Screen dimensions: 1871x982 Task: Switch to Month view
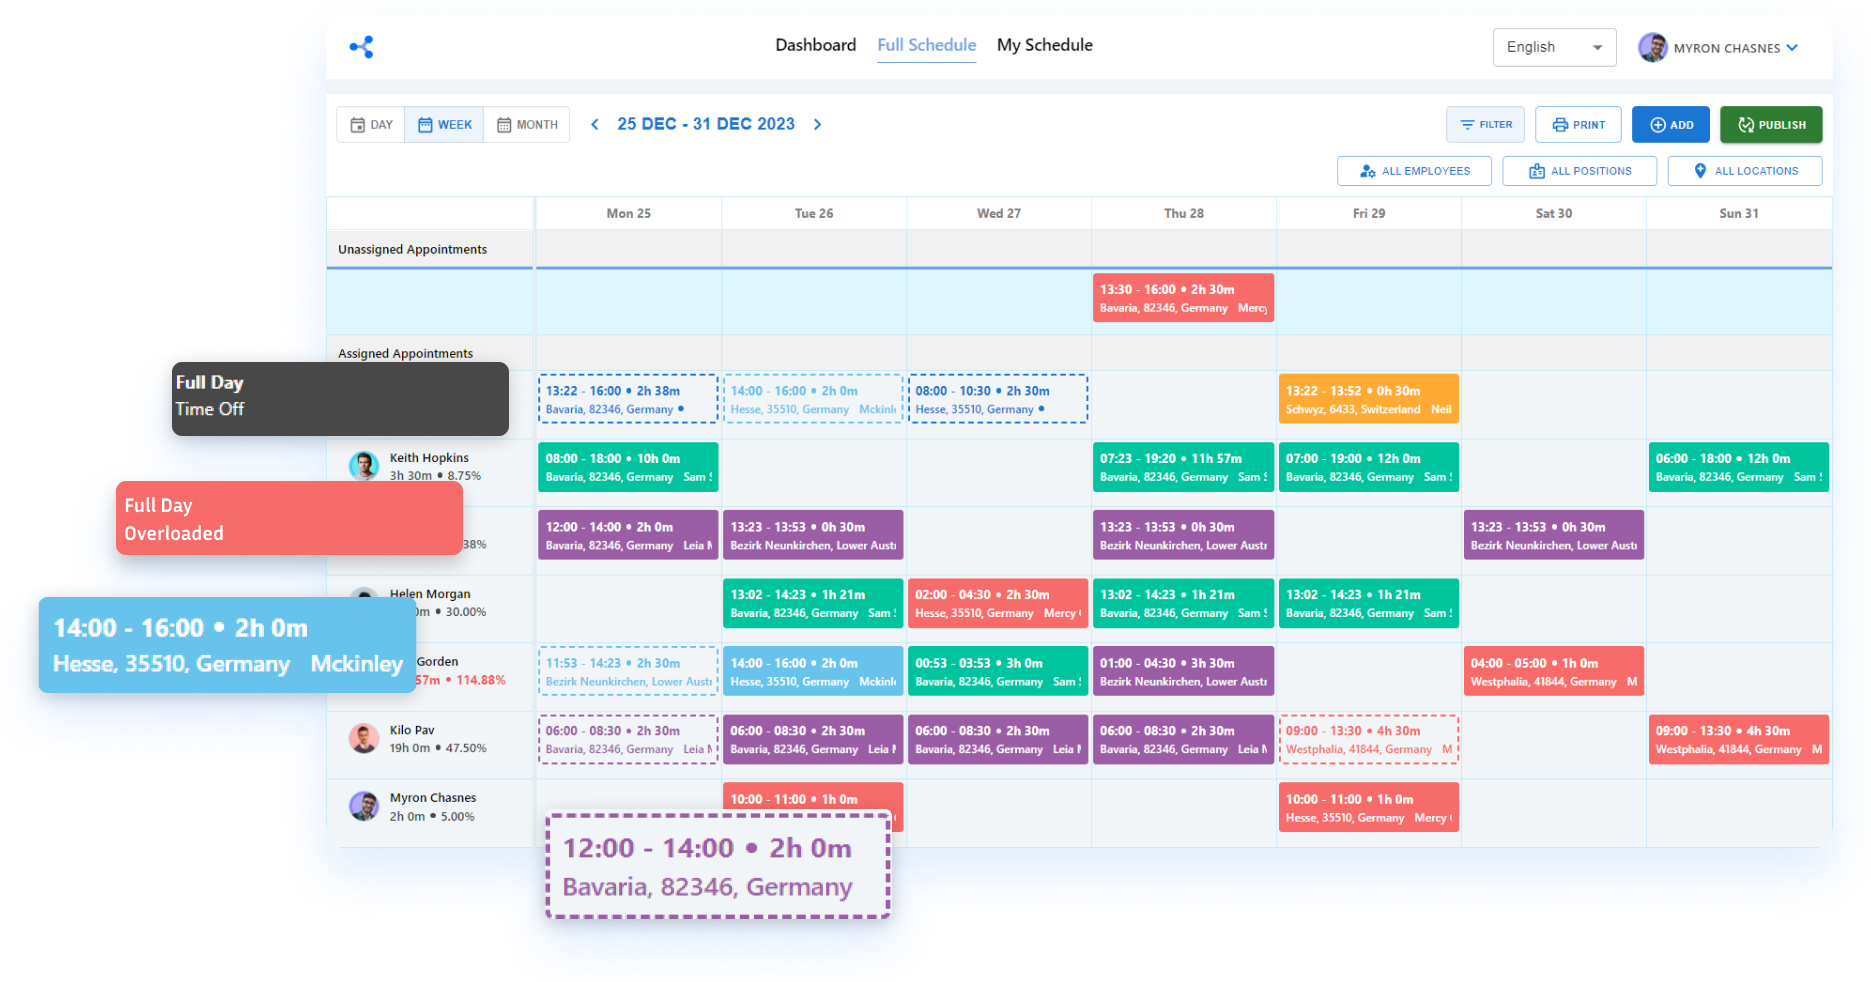tap(527, 125)
